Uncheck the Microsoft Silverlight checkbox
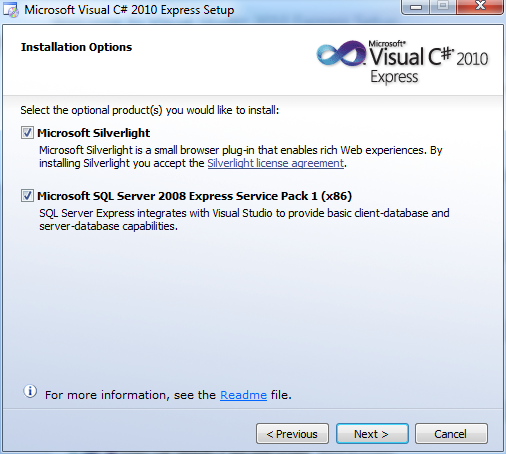The image size is (506, 454). click(x=27, y=133)
